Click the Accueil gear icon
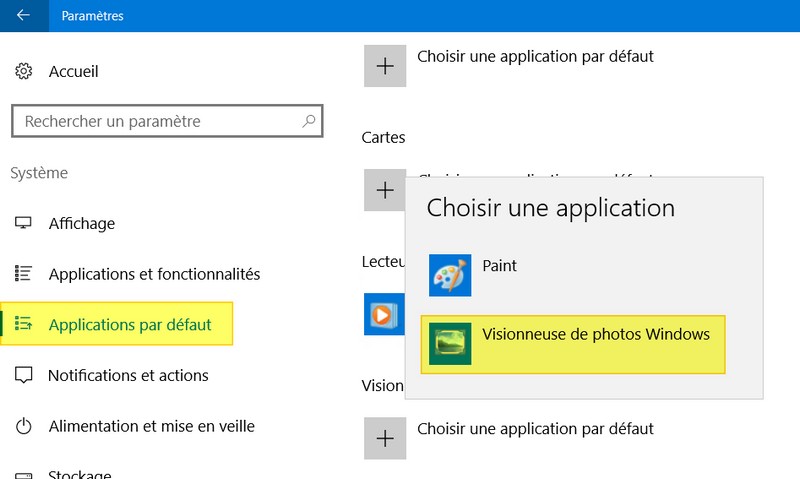This screenshot has height=479, width=800. pos(24,72)
